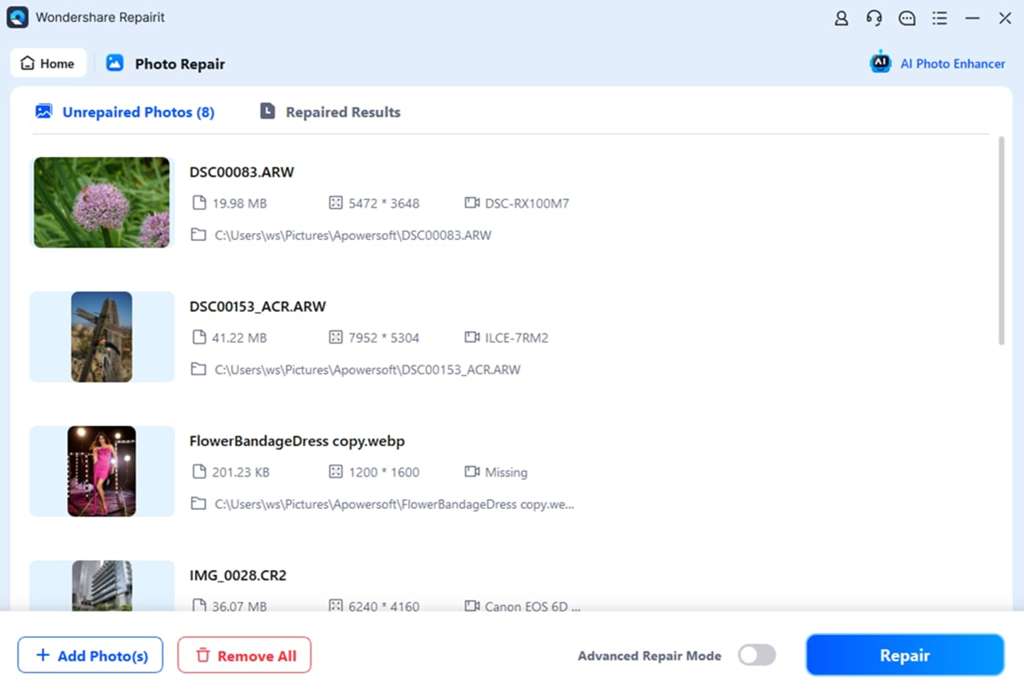Go to the Home tab

point(47,63)
